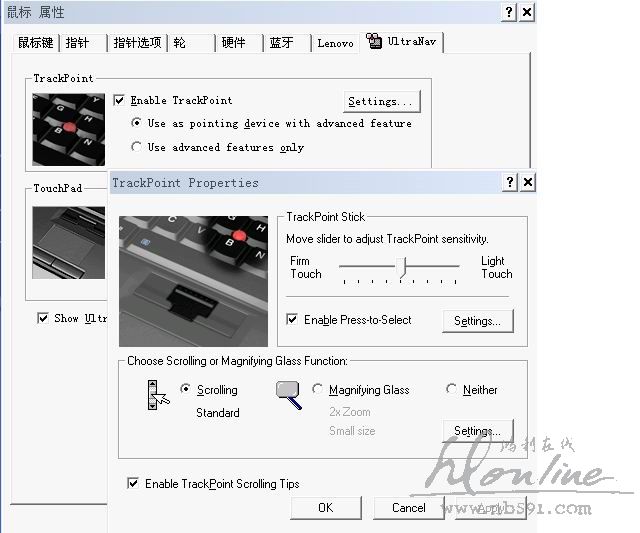
Task: Select the Magnifying Glass radio option
Action: click(318, 390)
